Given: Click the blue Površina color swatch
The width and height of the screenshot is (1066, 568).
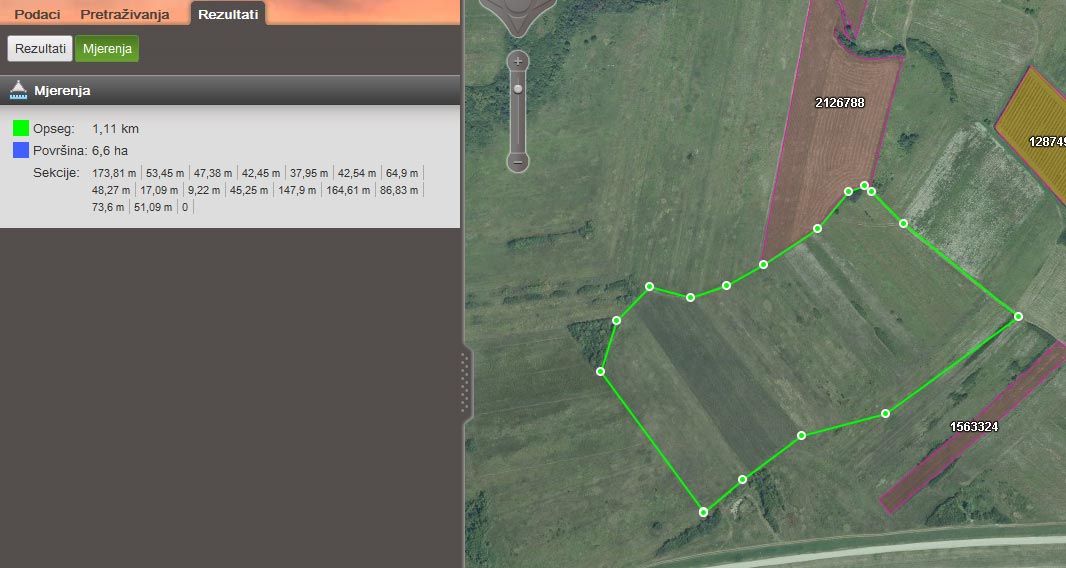Looking at the screenshot, I should point(21,150).
